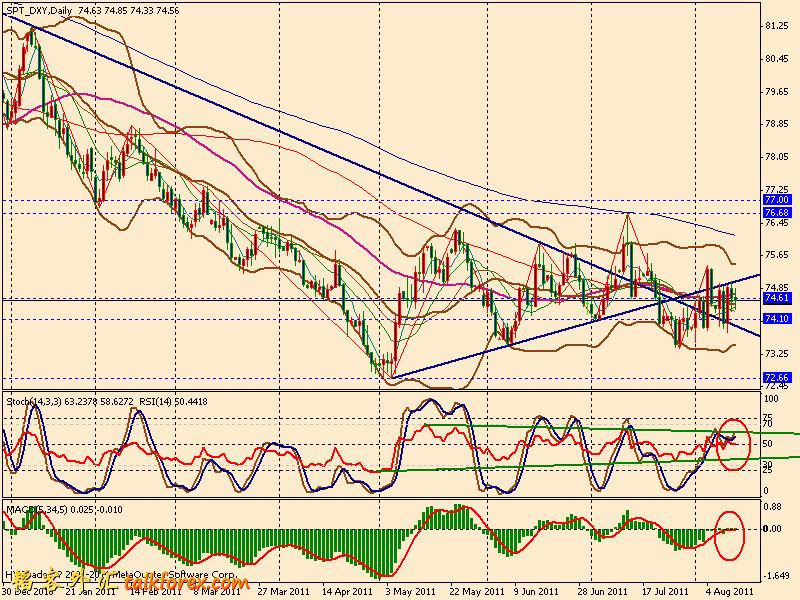
Task: Click the MACD(5,34,5) indicator label
Action: click(37, 509)
